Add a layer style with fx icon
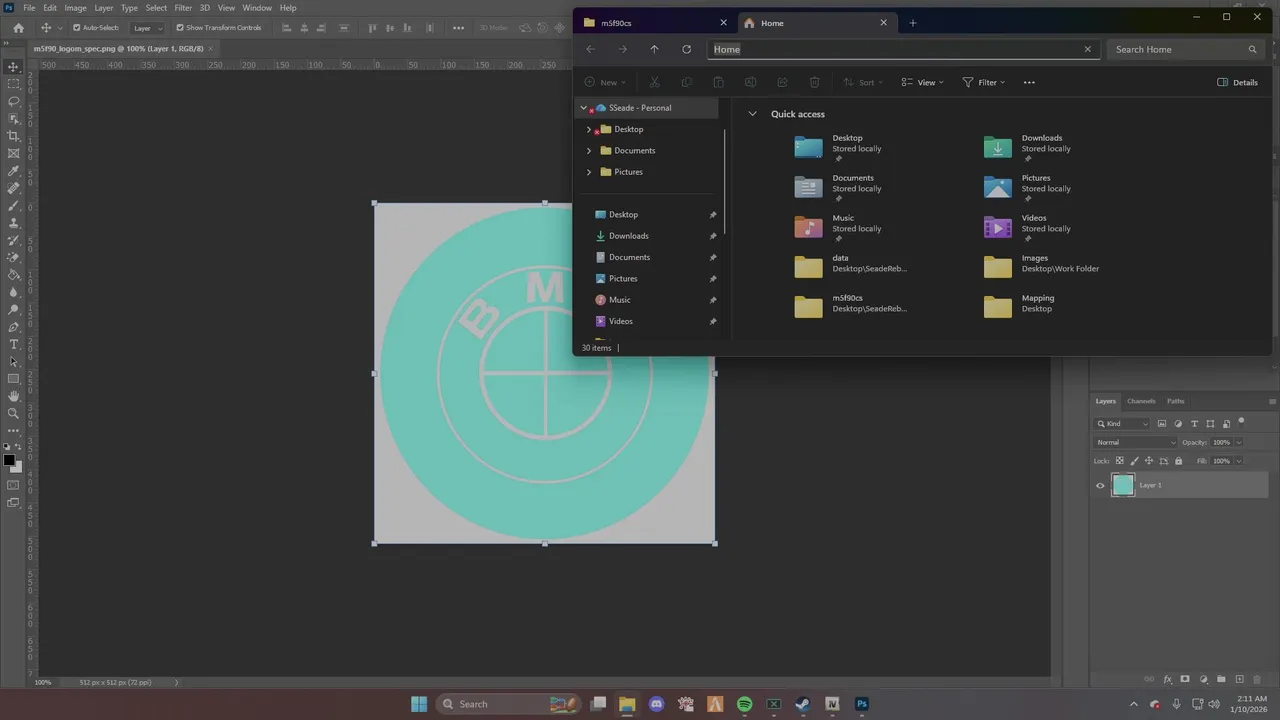Viewport: 1280px width, 720px height. point(1167,680)
